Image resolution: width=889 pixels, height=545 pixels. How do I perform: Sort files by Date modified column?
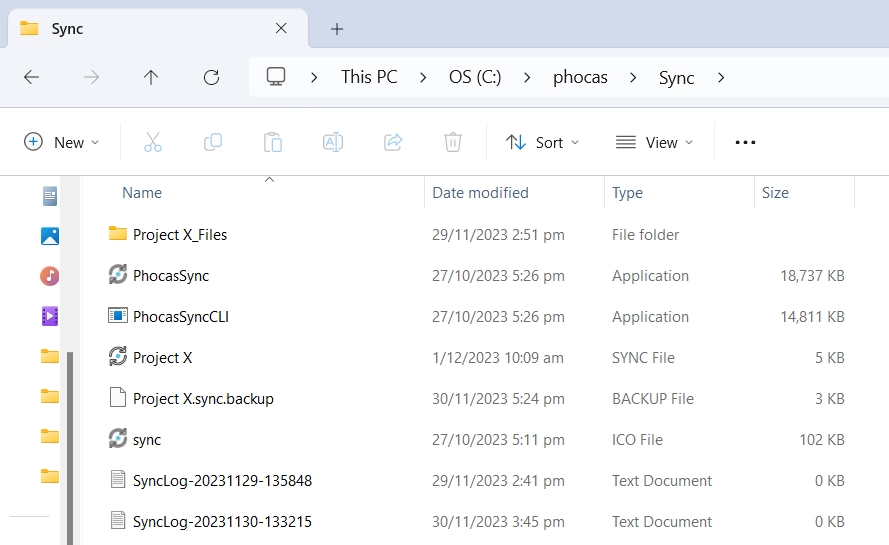click(480, 193)
